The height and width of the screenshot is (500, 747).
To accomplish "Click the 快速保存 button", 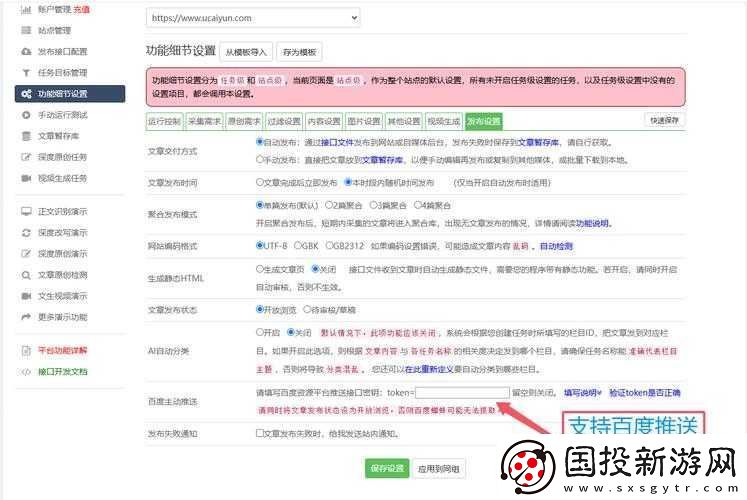I will [664, 120].
